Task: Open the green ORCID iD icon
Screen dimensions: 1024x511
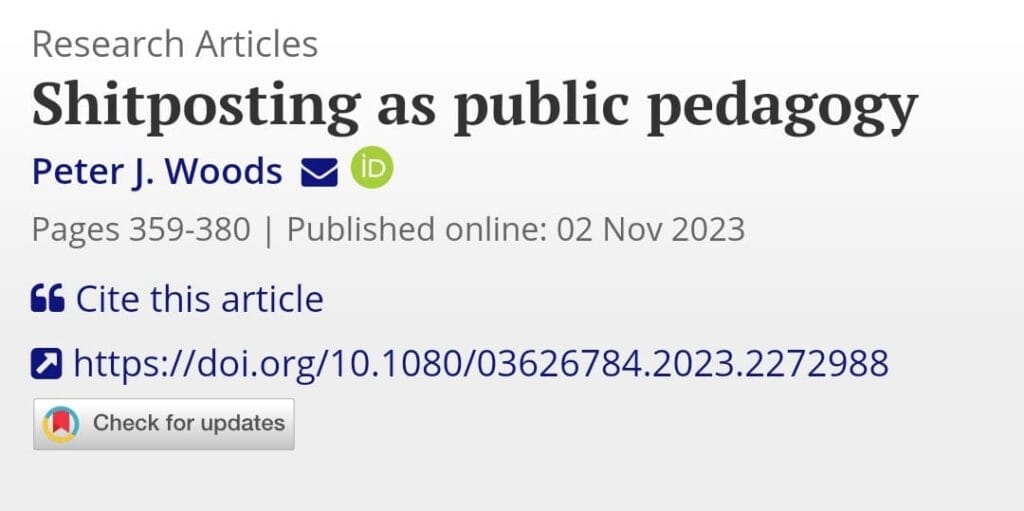Action: click(372, 169)
